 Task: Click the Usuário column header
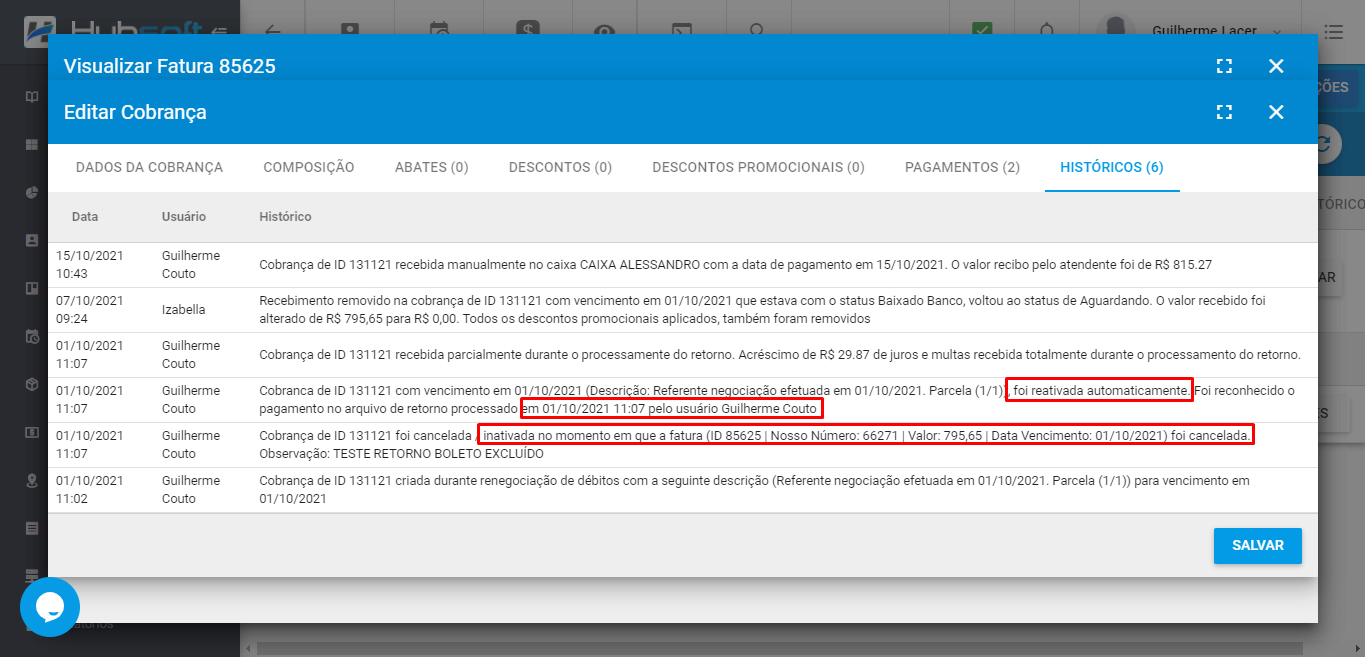[x=184, y=217]
